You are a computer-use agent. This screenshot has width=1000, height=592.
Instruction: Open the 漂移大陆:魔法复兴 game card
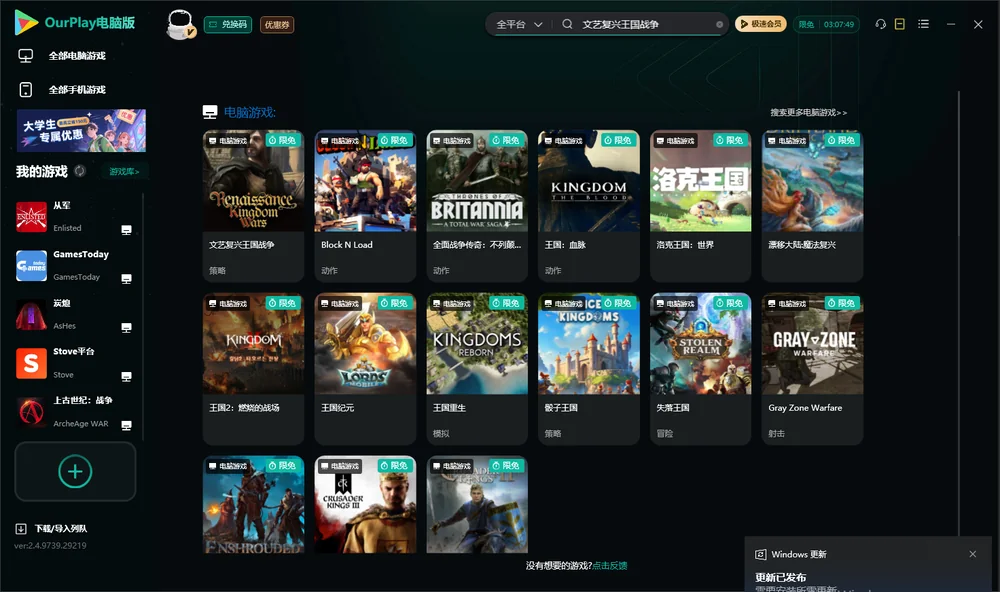[812, 205]
